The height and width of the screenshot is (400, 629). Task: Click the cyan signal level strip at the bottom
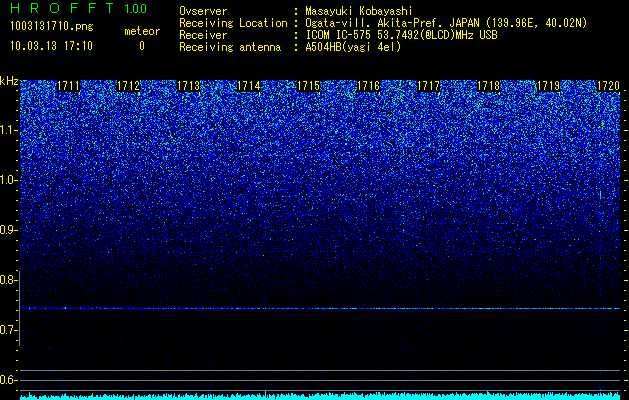320,396
